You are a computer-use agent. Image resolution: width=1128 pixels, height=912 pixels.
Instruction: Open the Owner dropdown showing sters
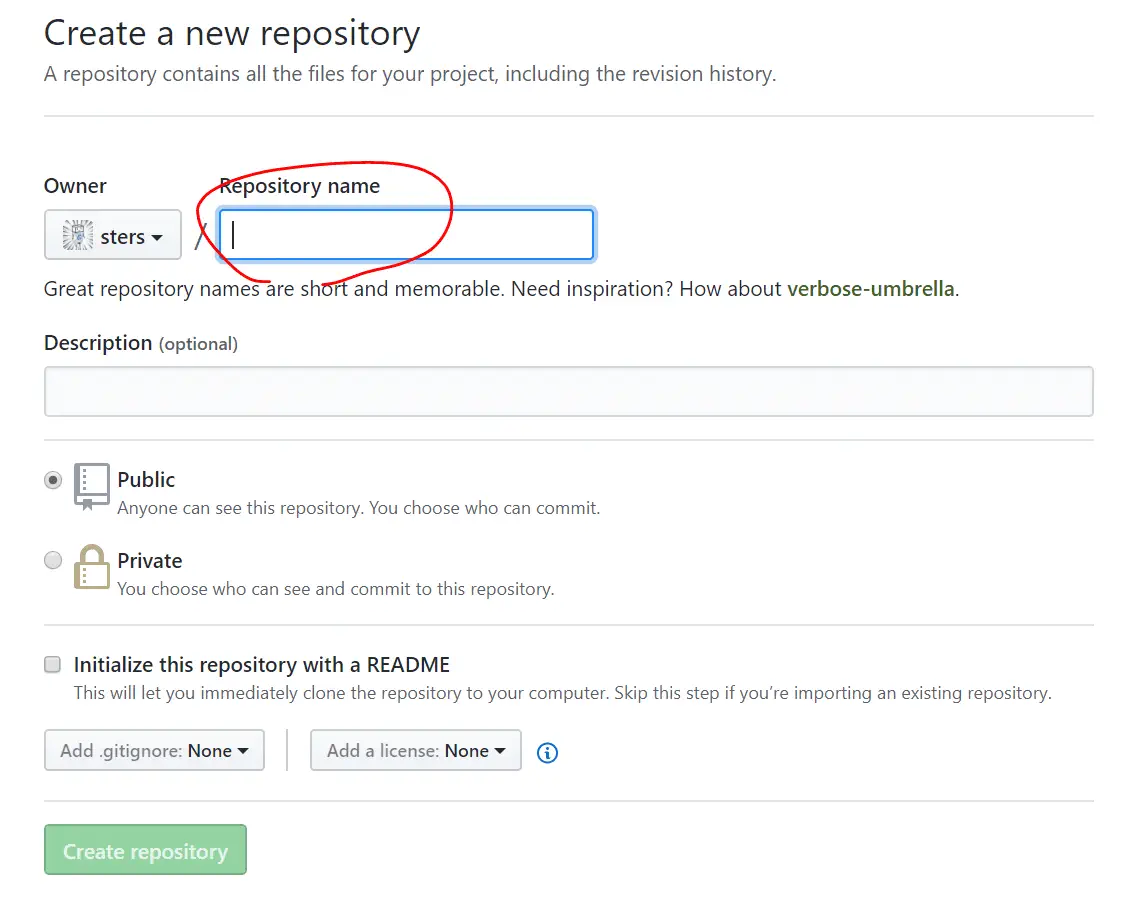113,236
